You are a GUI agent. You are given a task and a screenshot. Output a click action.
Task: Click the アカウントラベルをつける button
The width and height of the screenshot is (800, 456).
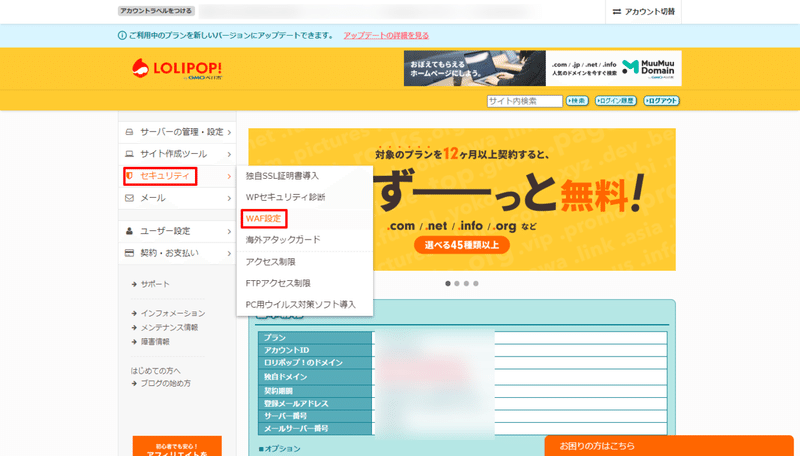pyautogui.click(x=156, y=11)
